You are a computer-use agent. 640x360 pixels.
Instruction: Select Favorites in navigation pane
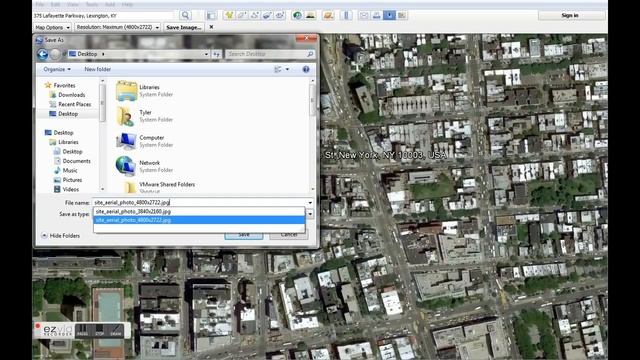click(60, 85)
